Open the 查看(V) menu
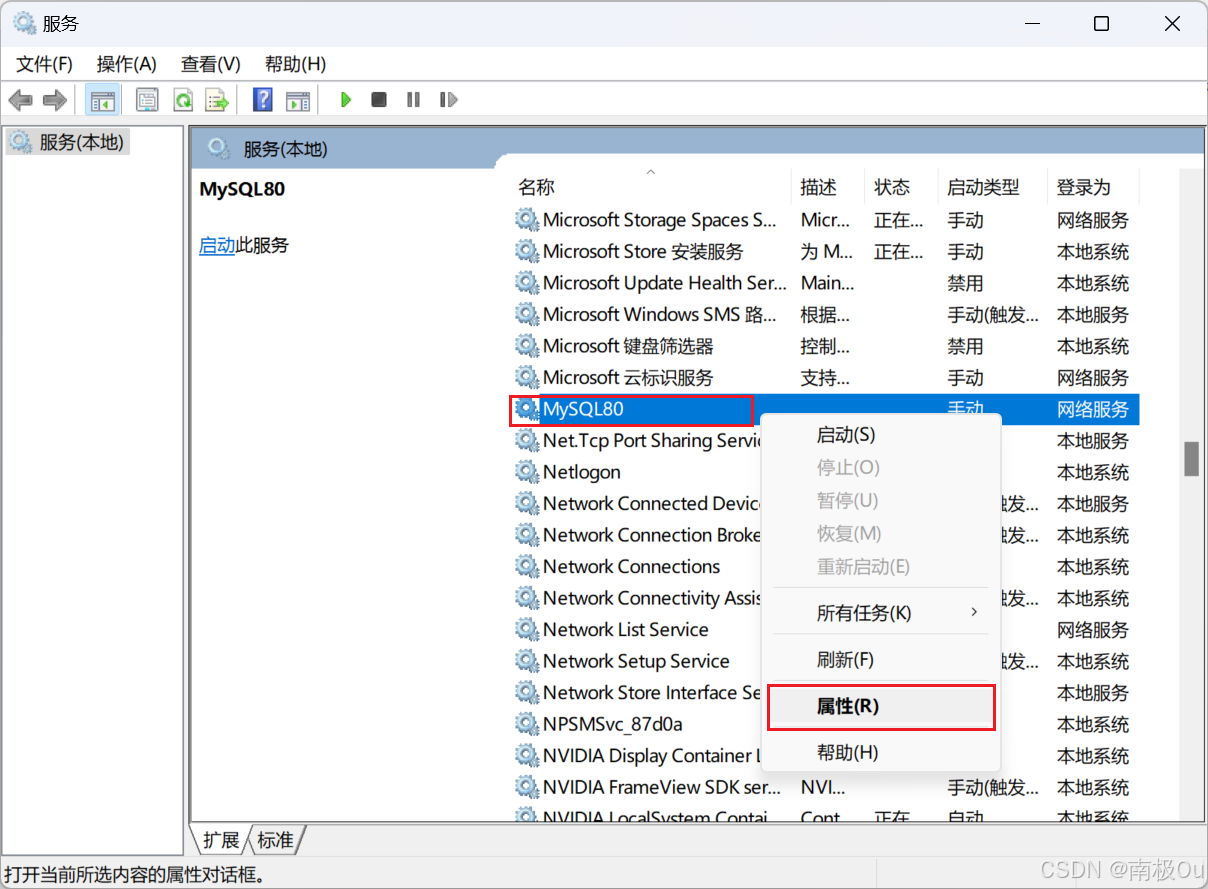The height and width of the screenshot is (889, 1208). point(210,64)
